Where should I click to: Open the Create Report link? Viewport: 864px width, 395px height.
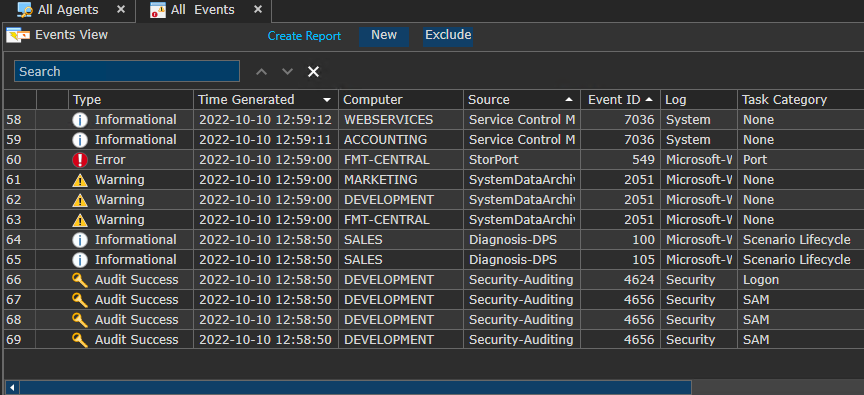(304, 36)
